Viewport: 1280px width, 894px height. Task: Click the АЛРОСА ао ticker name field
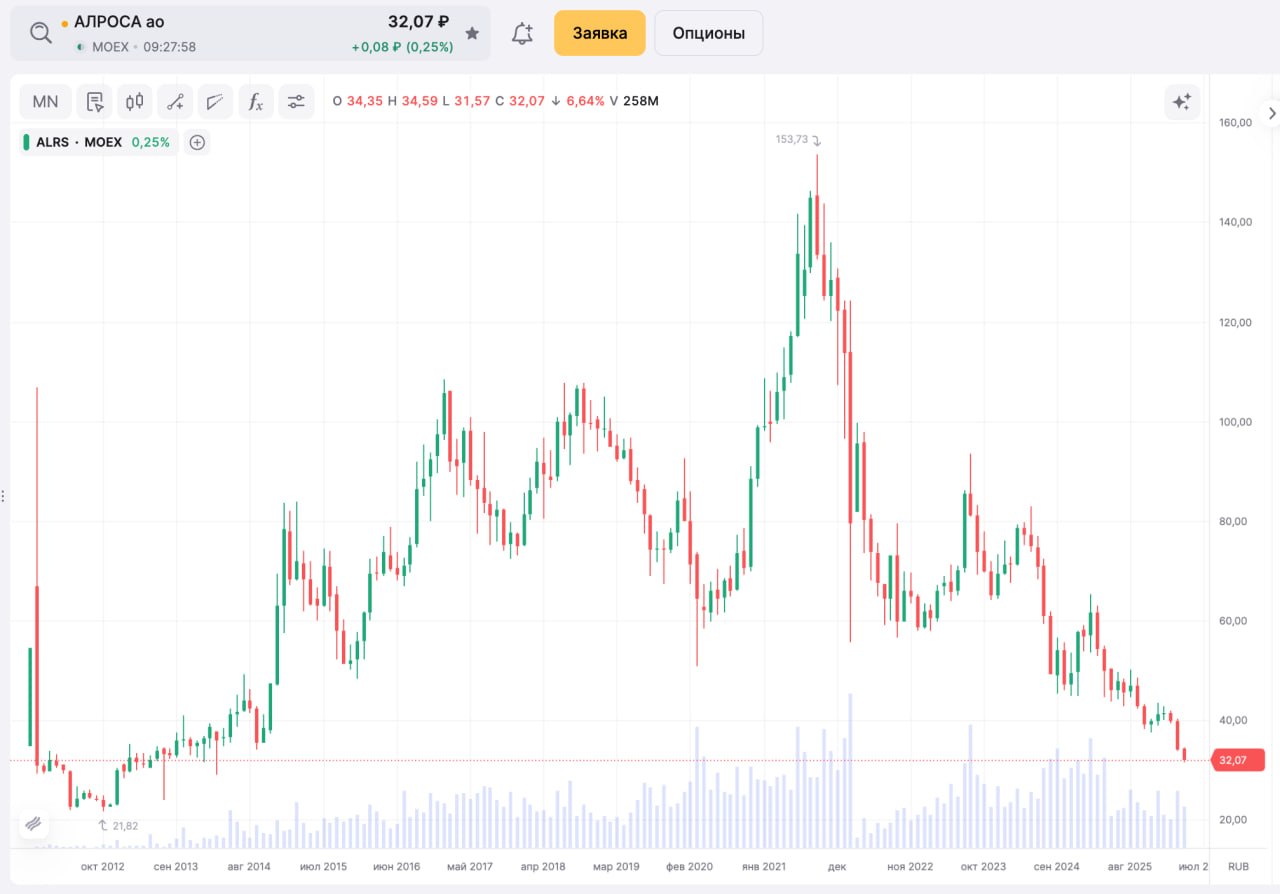(x=120, y=22)
